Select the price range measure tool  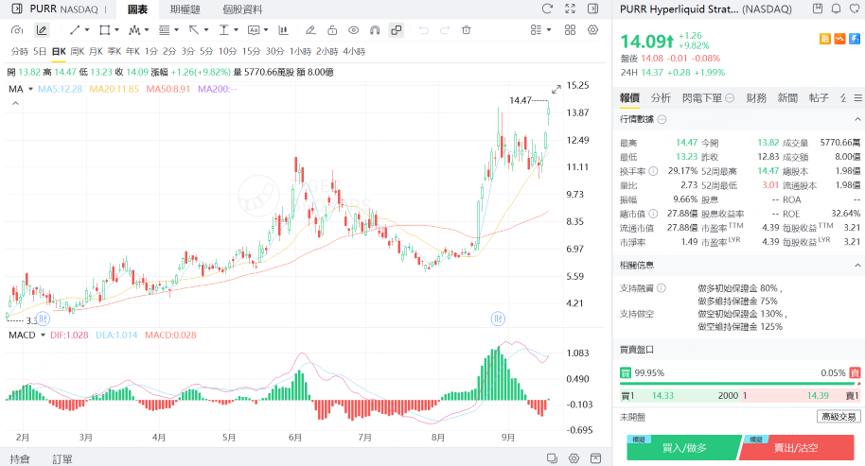tap(223, 30)
